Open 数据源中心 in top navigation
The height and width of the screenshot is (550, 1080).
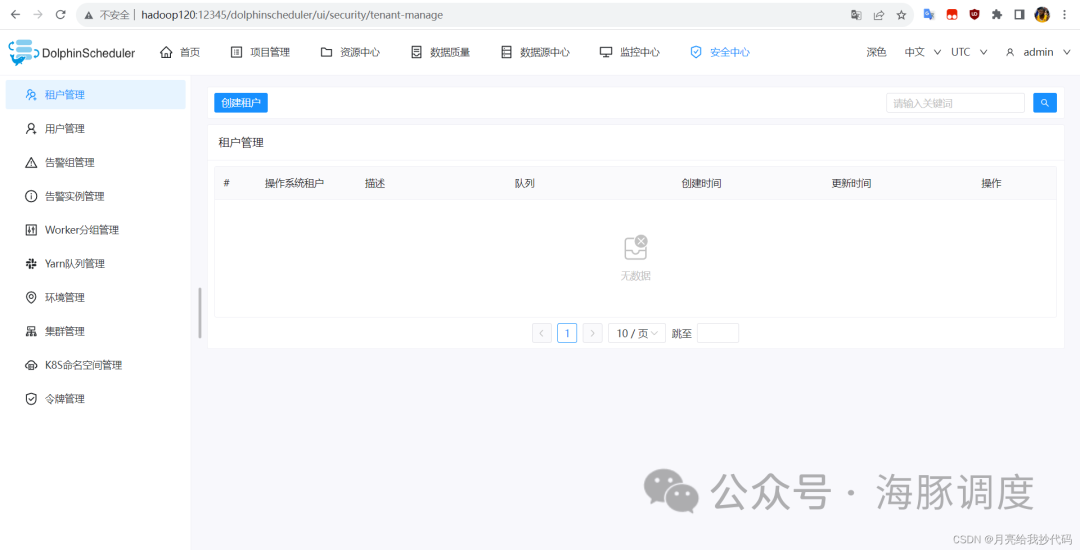click(x=535, y=52)
